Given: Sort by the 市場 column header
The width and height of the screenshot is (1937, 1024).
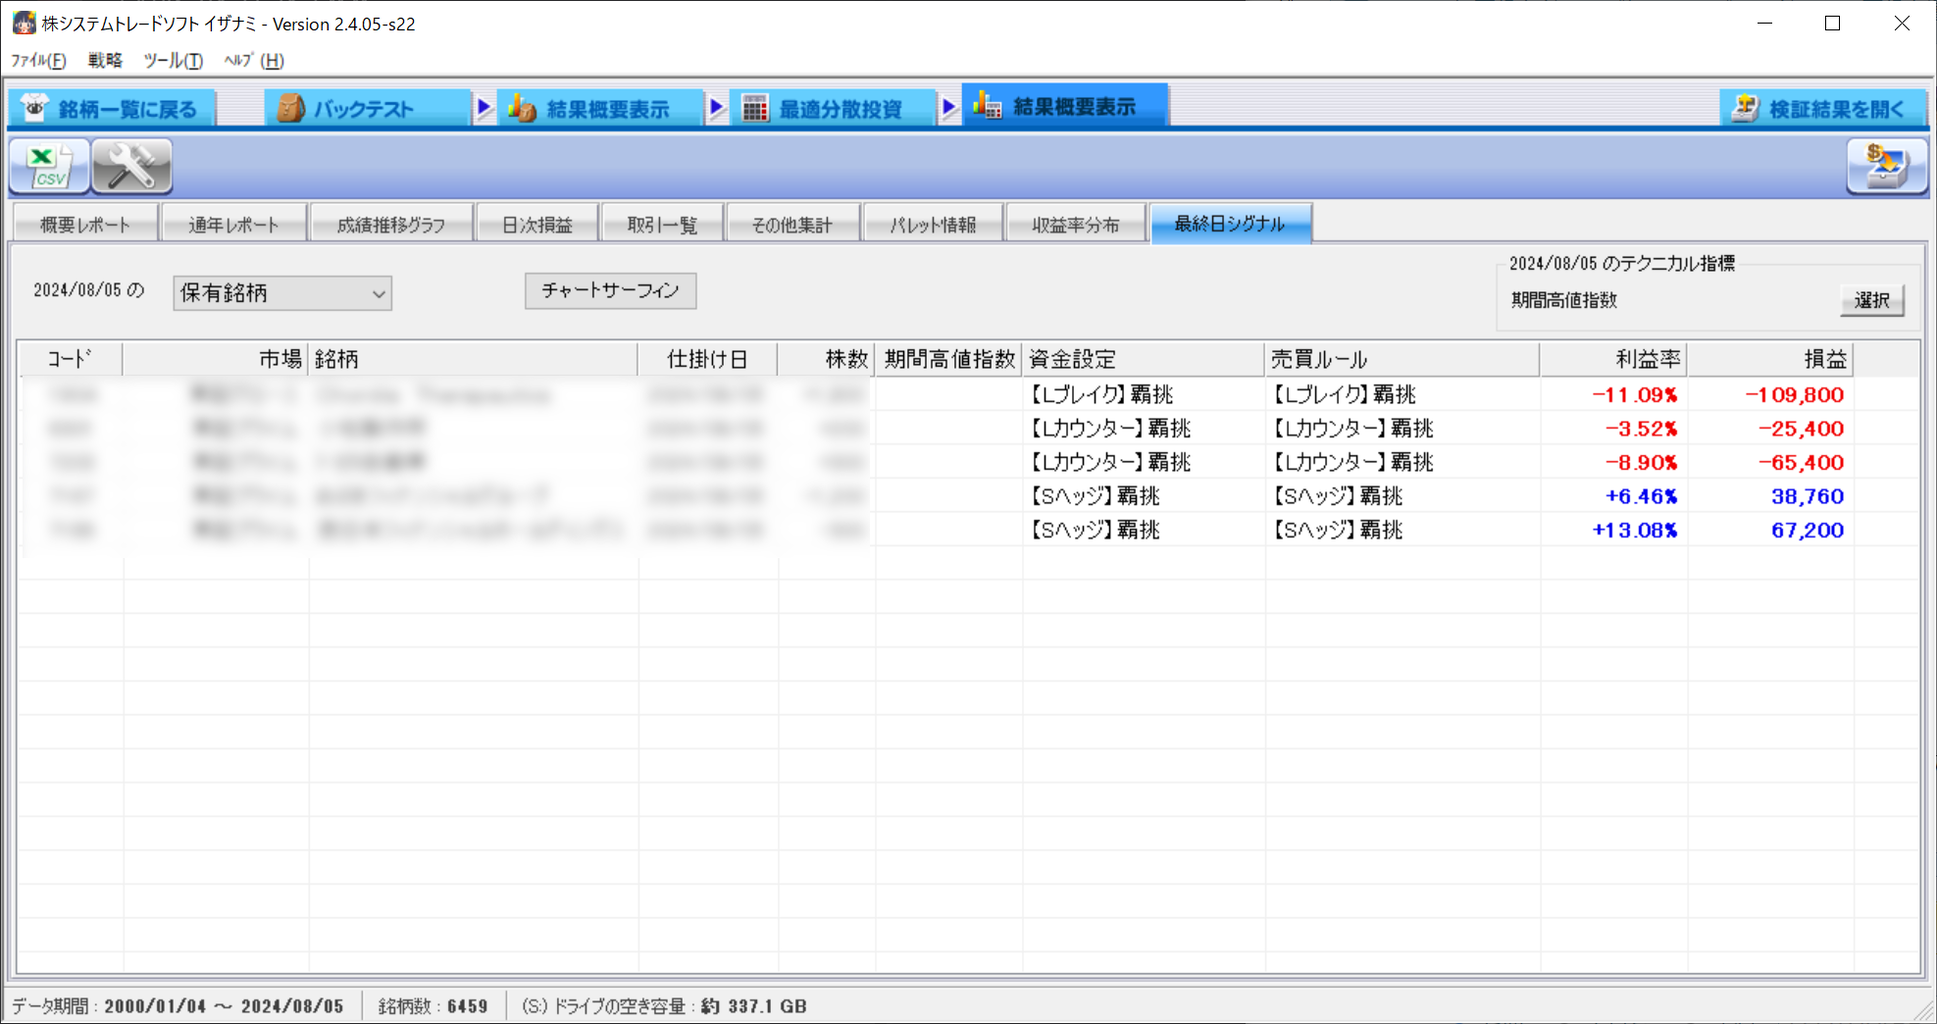Looking at the screenshot, I should (215, 359).
